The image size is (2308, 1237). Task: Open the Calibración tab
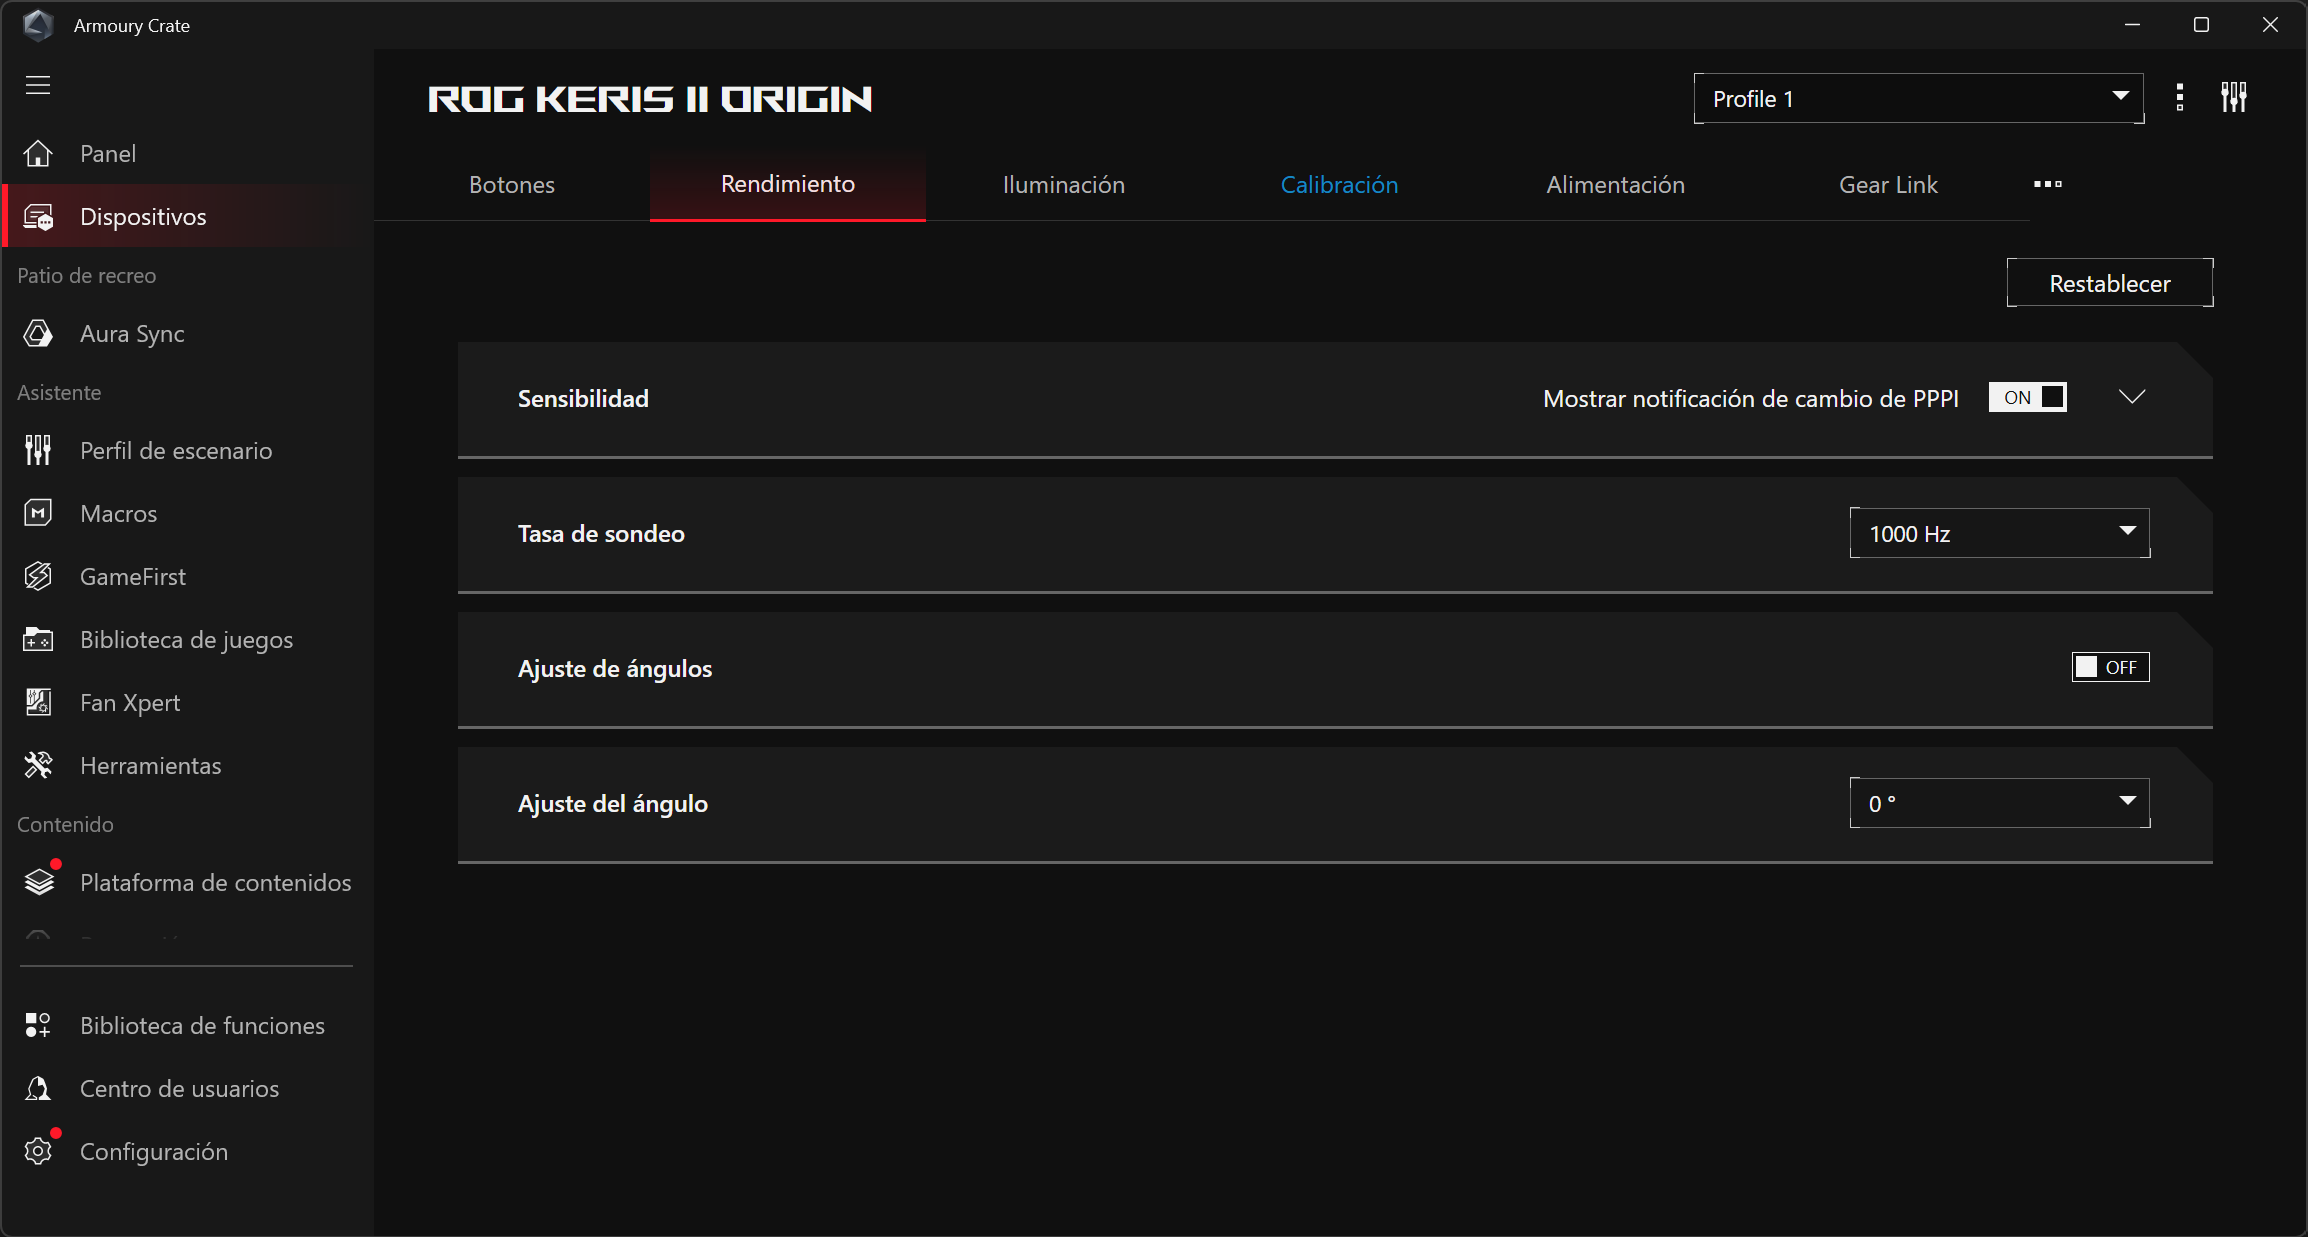coord(1340,184)
